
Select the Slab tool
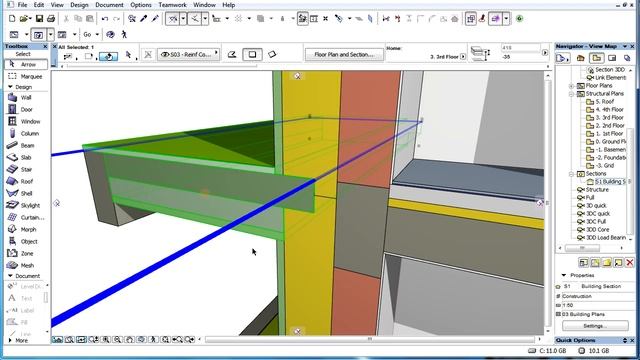[25, 157]
